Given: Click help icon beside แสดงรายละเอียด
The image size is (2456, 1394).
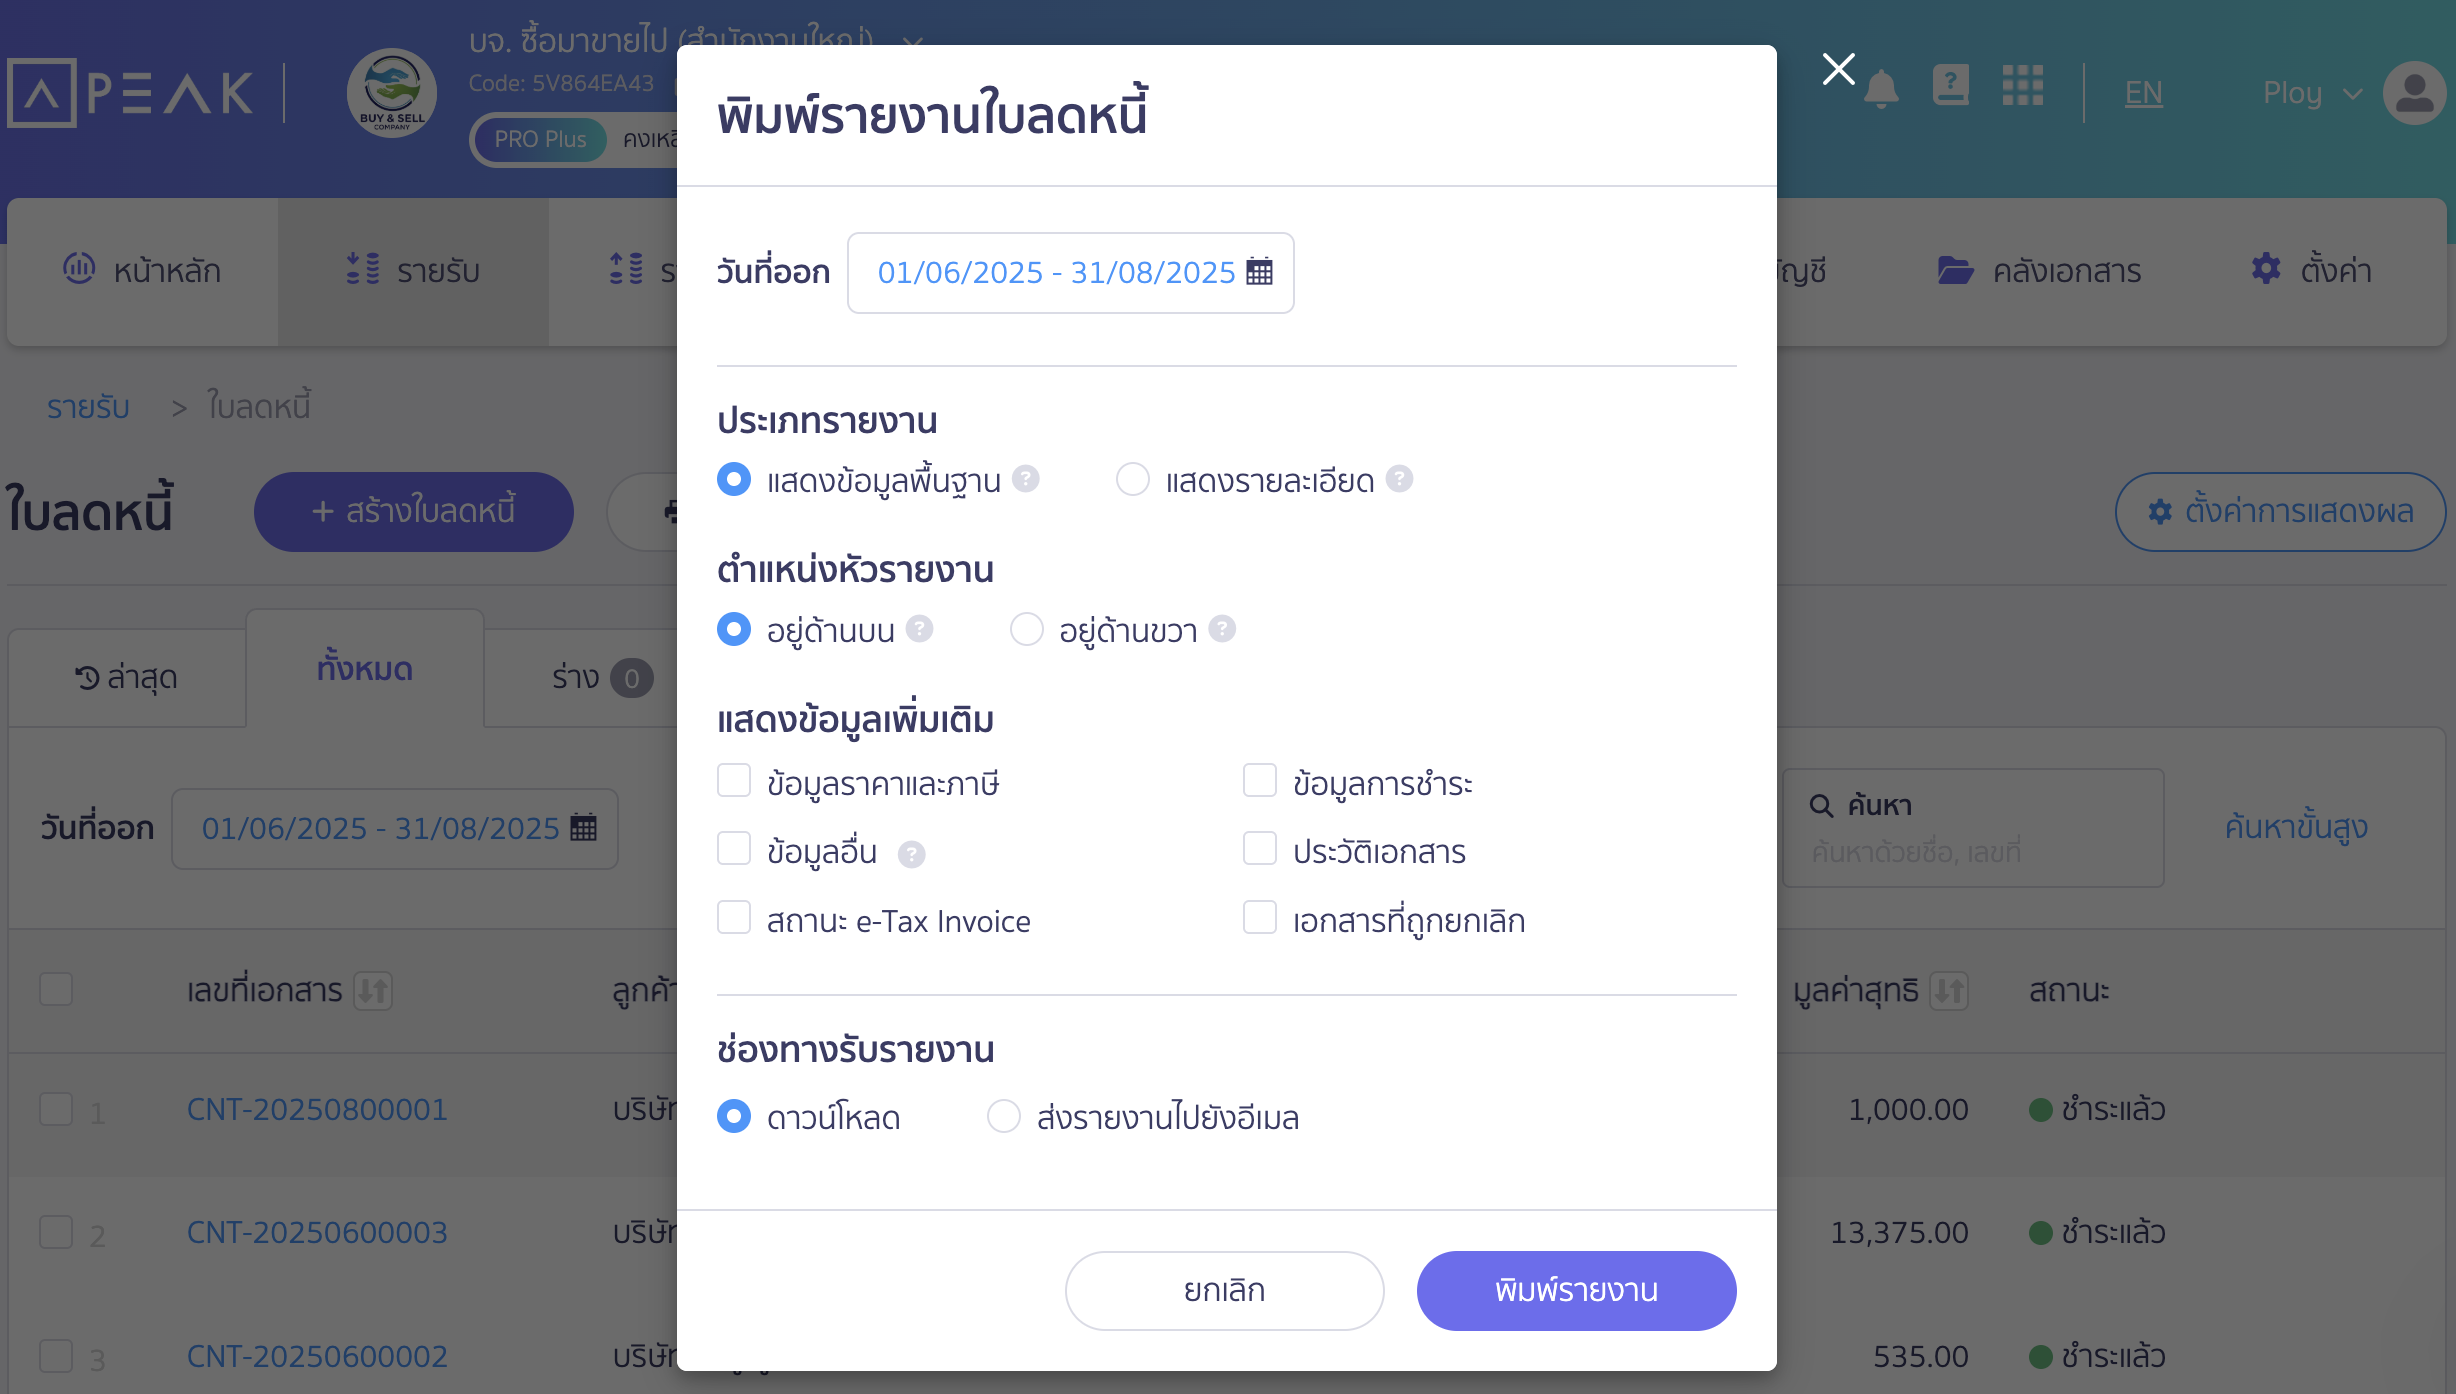Looking at the screenshot, I should coord(1399,479).
